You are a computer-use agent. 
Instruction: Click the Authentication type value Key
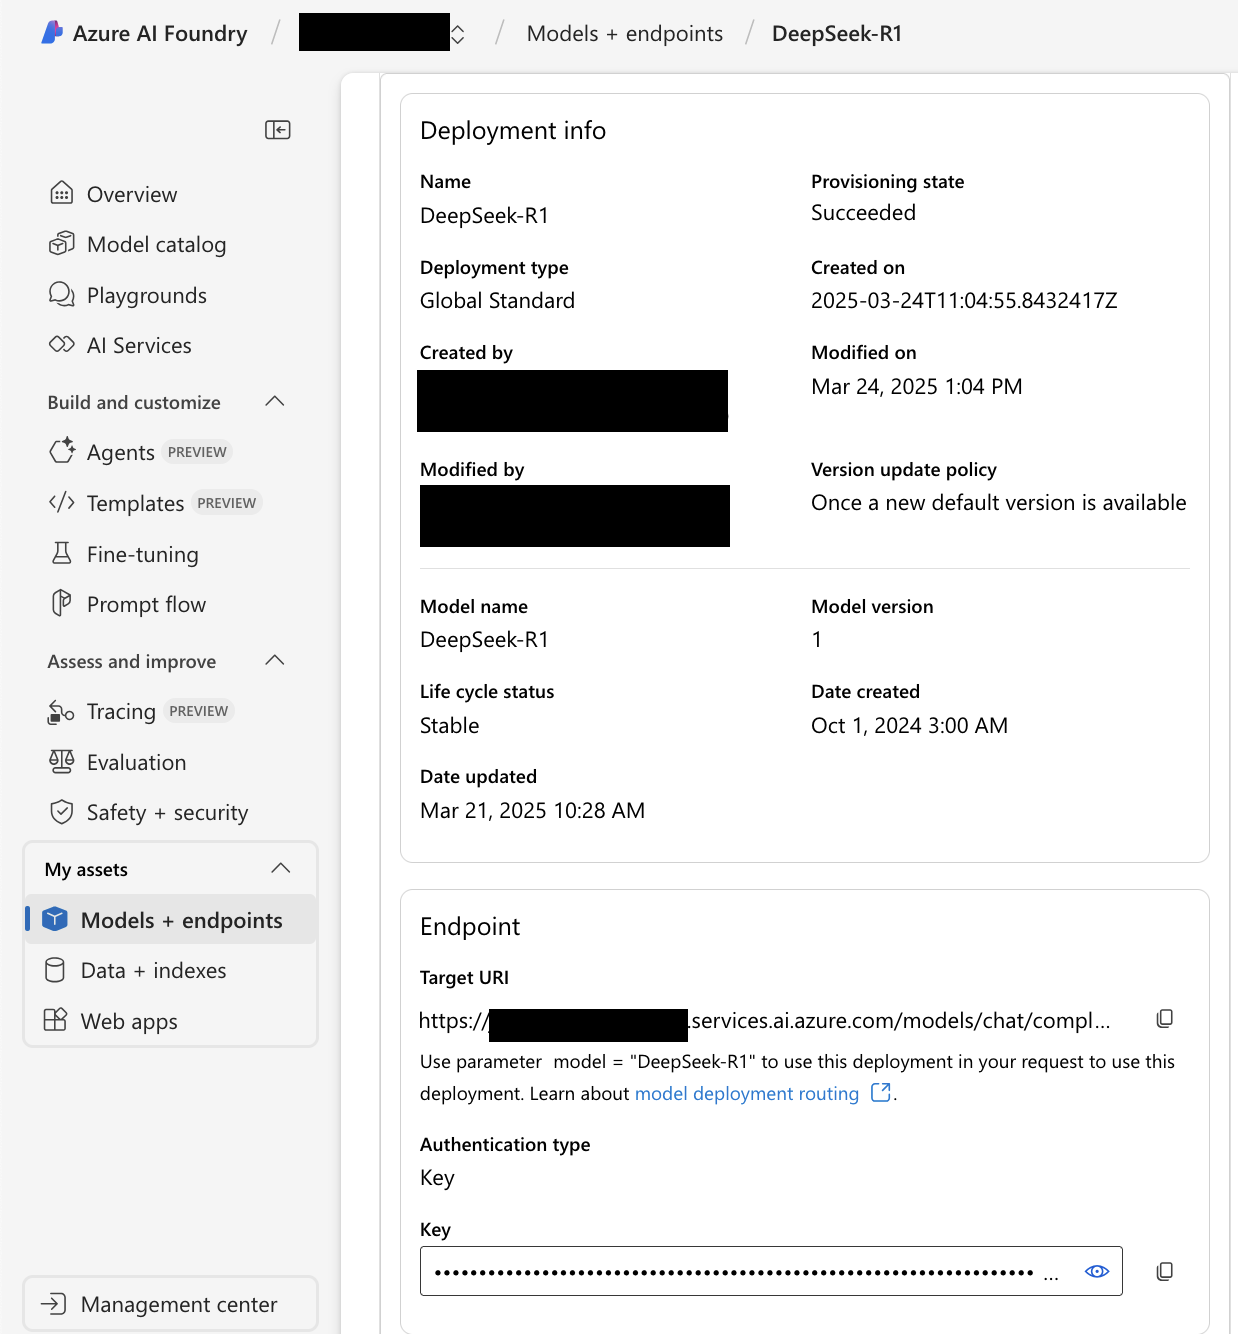pyautogui.click(x=437, y=1178)
